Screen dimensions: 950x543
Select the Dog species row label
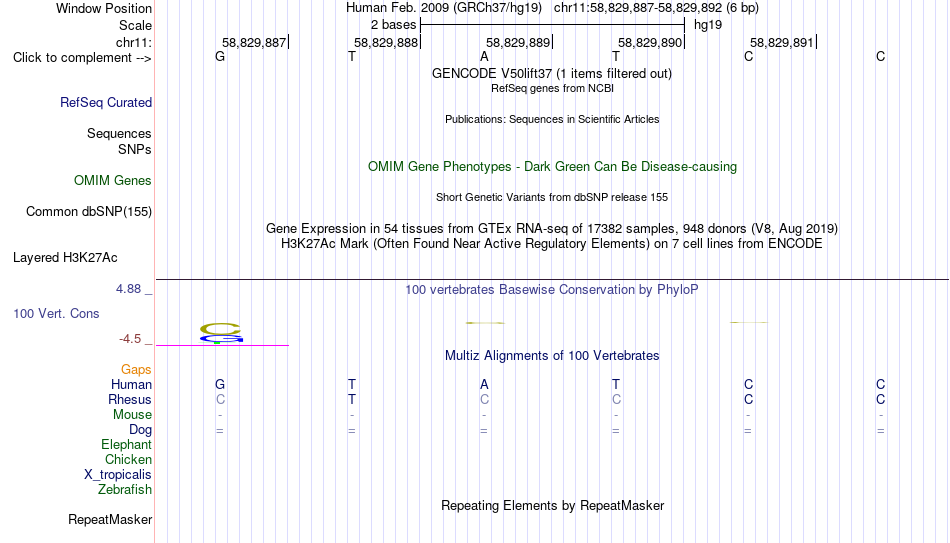click(x=141, y=430)
